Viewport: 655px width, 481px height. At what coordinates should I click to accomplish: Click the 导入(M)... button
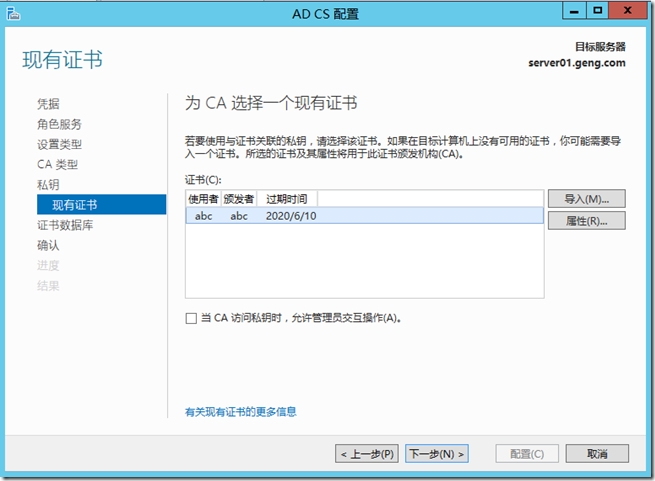click(586, 199)
